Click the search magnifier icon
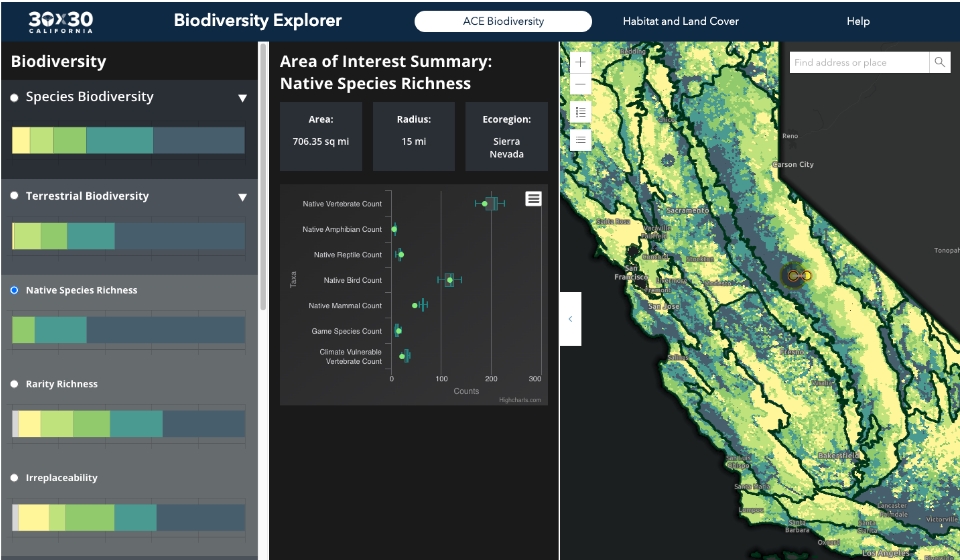This screenshot has height=560, width=960. point(940,63)
